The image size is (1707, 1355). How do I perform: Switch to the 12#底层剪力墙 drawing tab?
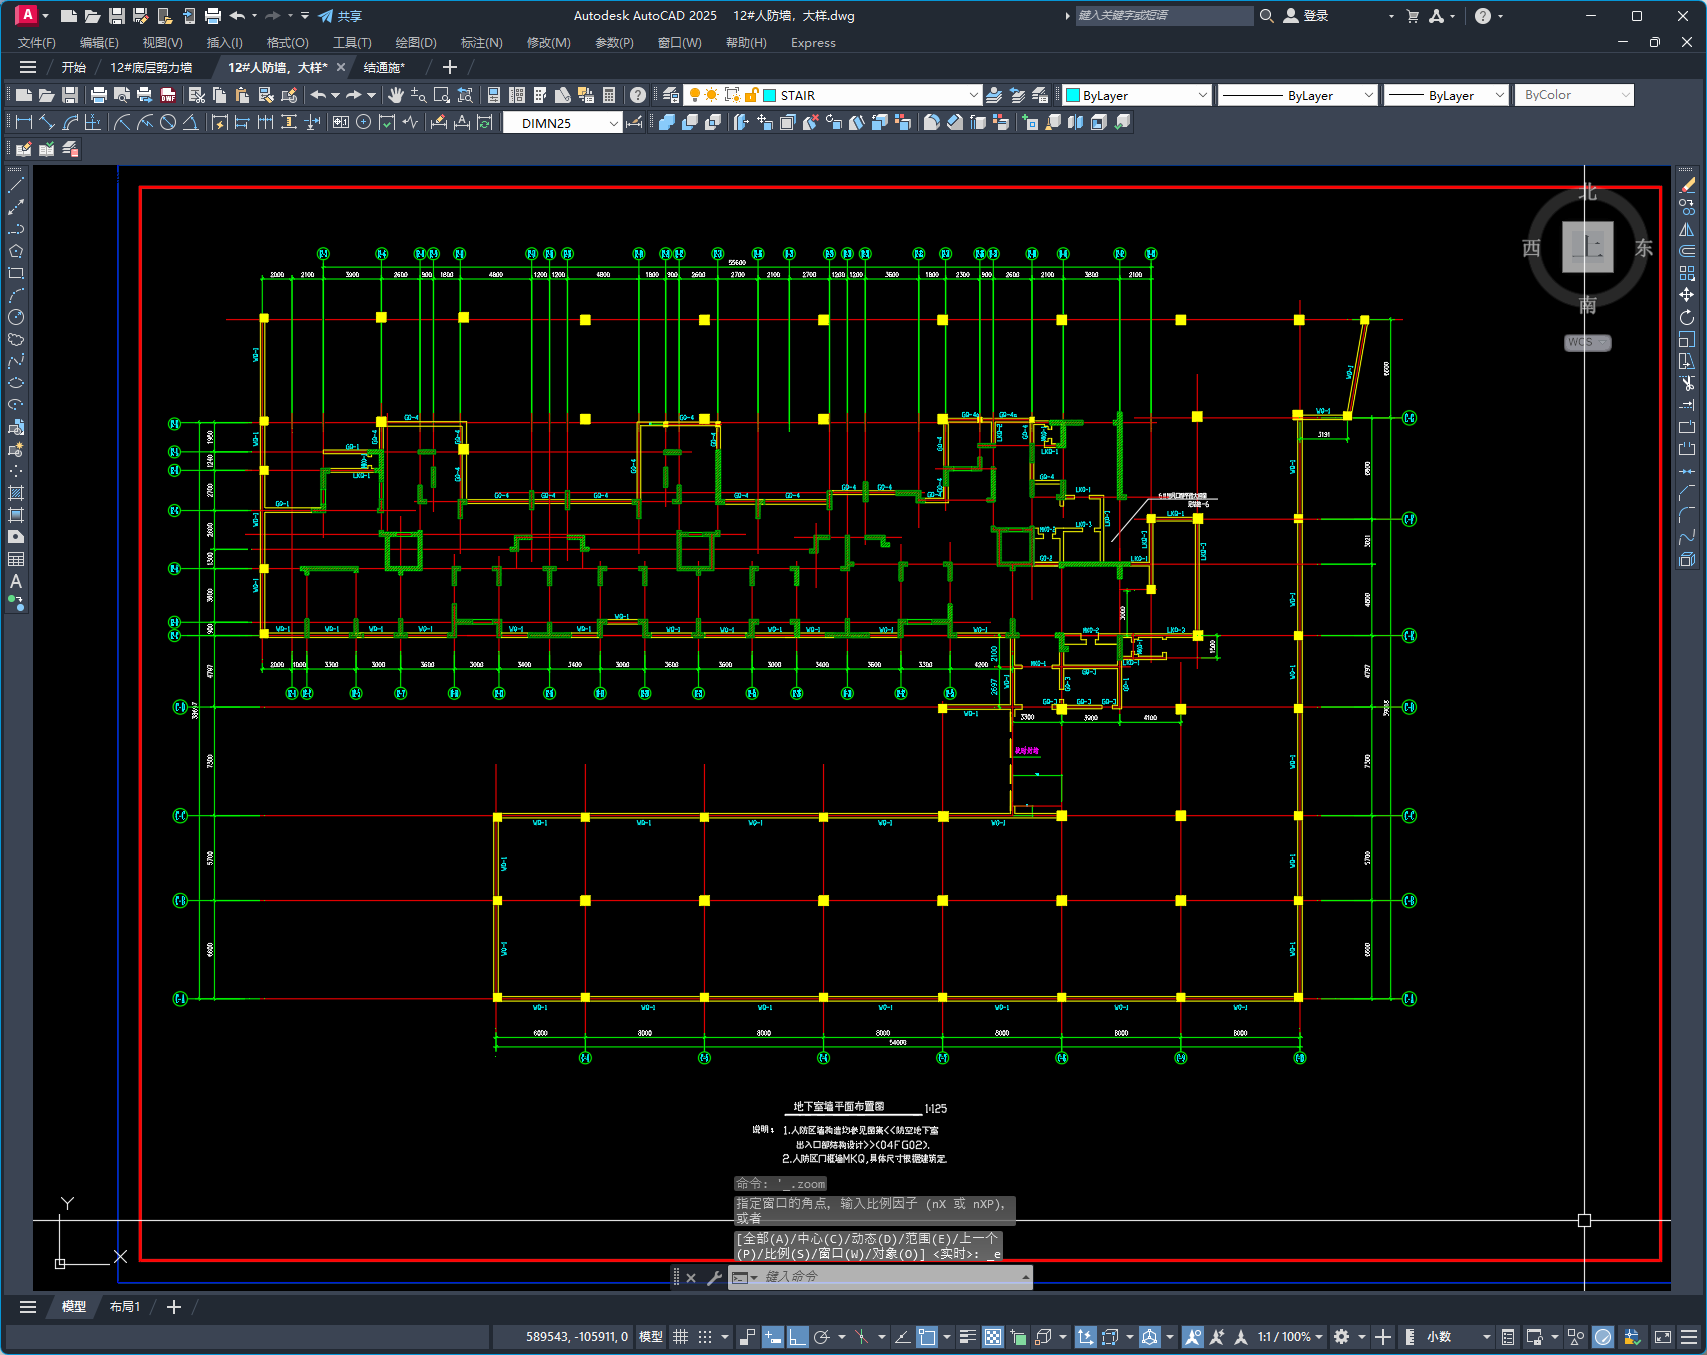click(x=151, y=67)
